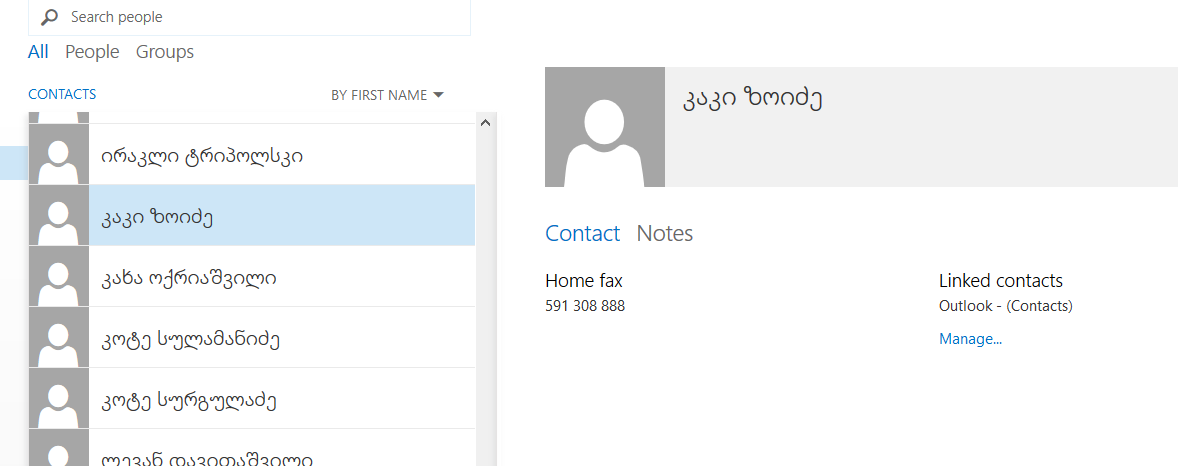The width and height of the screenshot is (1178, 466).
Task: Click the home fax number 591 308 888
Action: pos(585,306)
